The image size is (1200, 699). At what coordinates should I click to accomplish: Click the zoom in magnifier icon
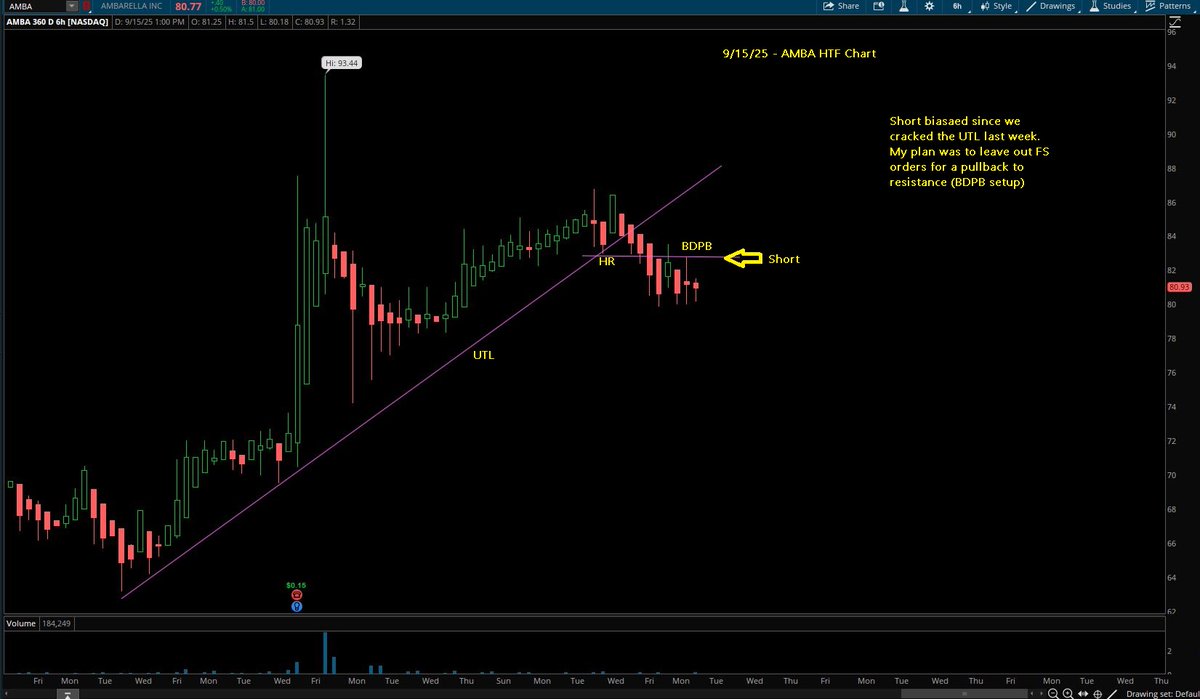[1068, 693]
